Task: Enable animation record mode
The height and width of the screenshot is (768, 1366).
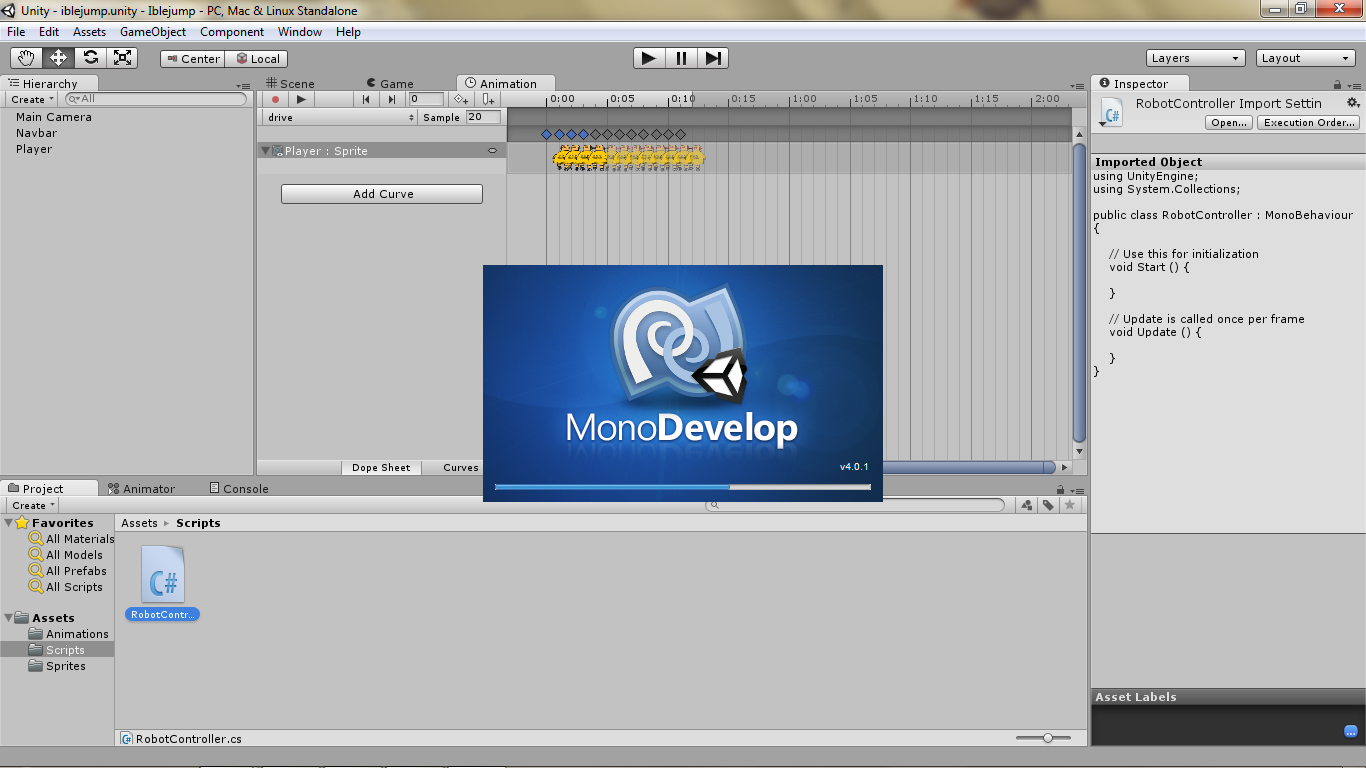Action: [x=275, y=99]
